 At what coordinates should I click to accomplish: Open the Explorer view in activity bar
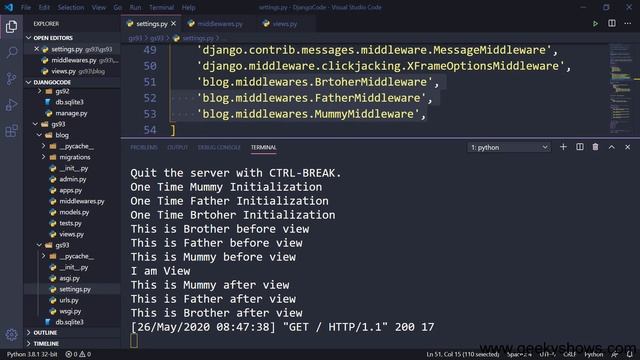coord(11,27)
